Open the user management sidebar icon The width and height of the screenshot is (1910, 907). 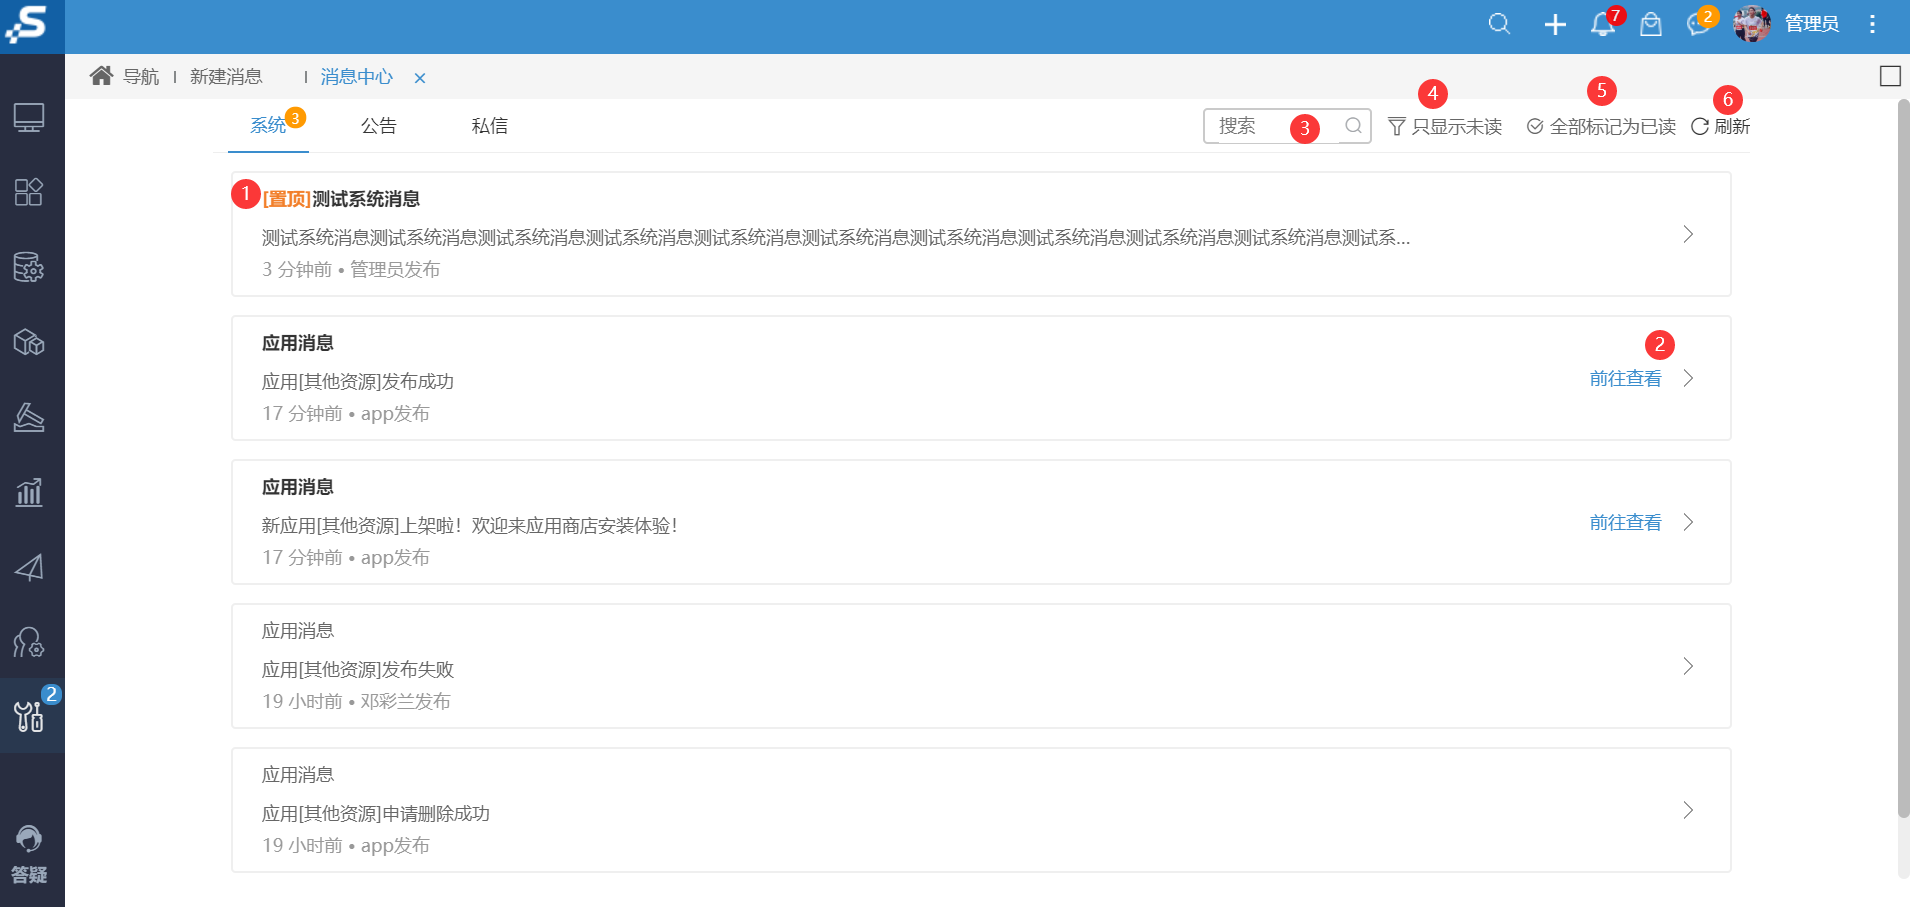29,642
